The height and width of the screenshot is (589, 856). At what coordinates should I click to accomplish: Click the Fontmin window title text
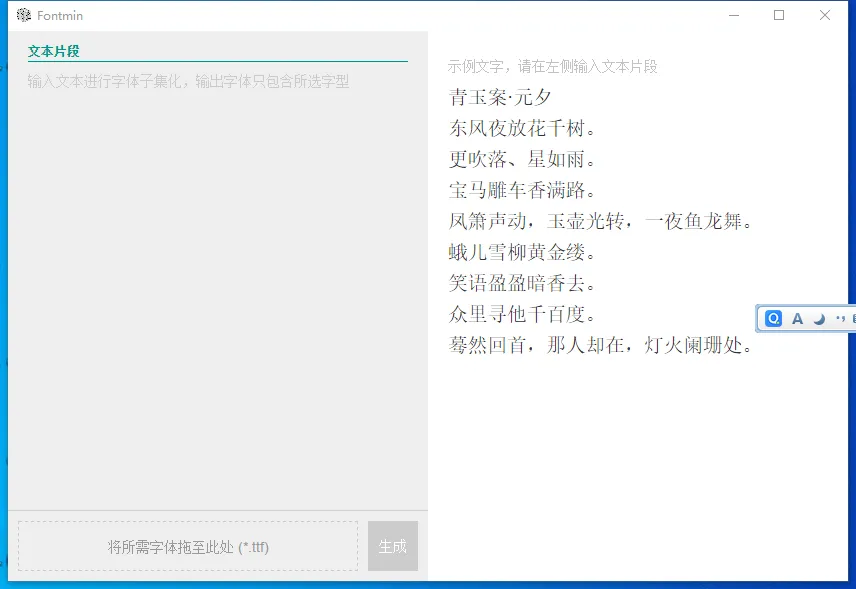tap(60, 16)
